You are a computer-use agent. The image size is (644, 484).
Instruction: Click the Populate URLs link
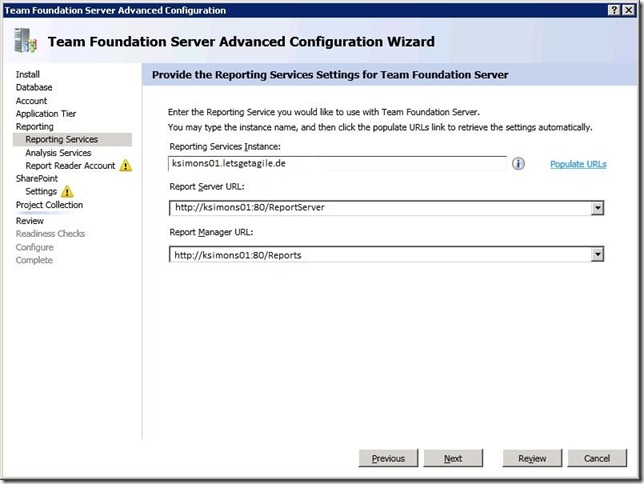tap(578, 164)
